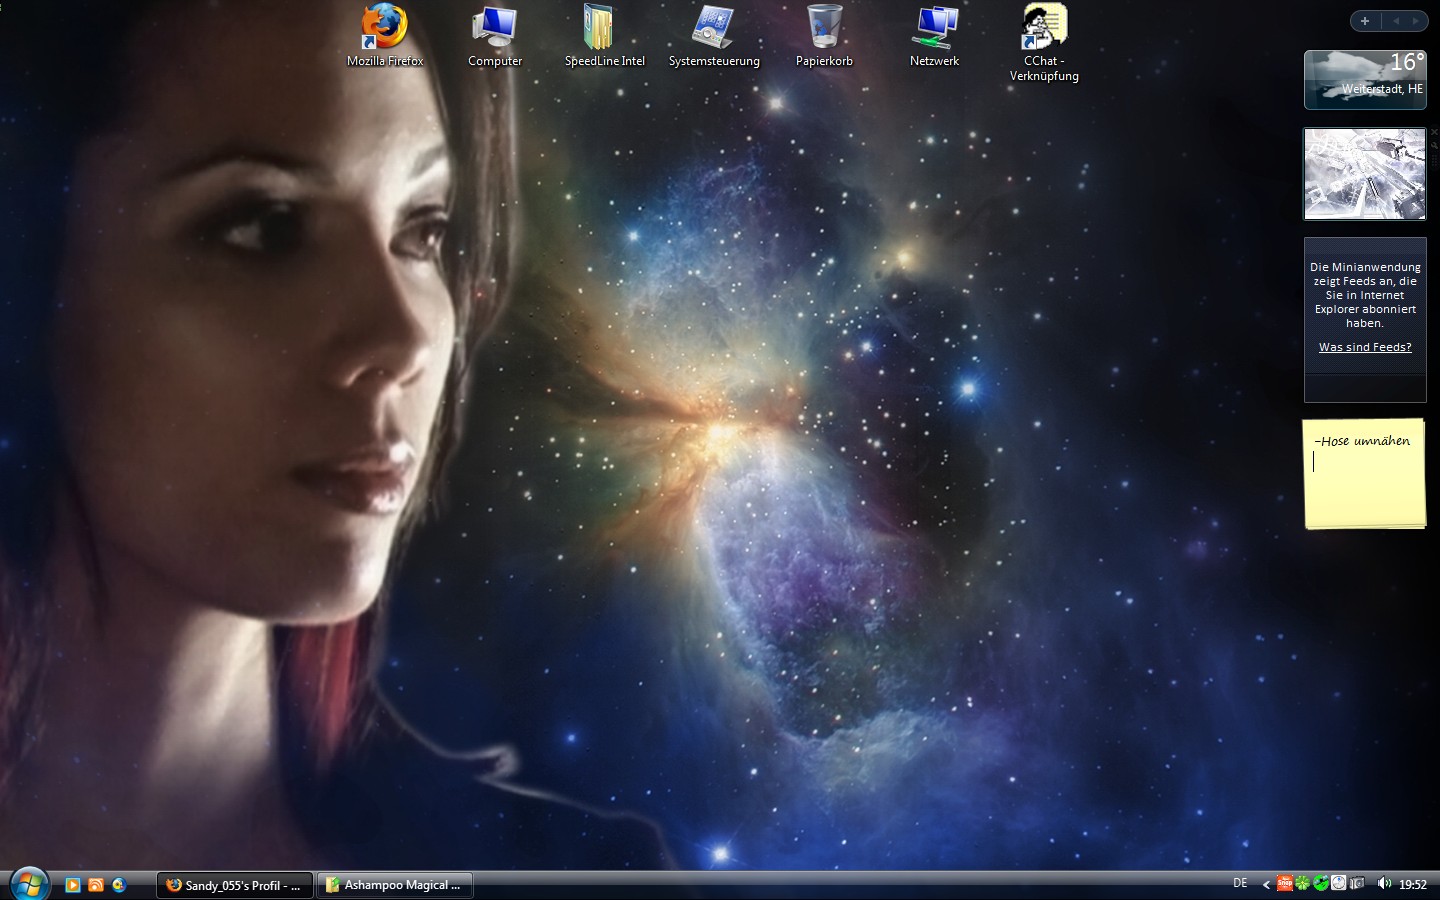Viewport: 1440px width, 900px height.
Task: Select the Papierkorb recycle bin icon
Action: [x=824, y=30]
